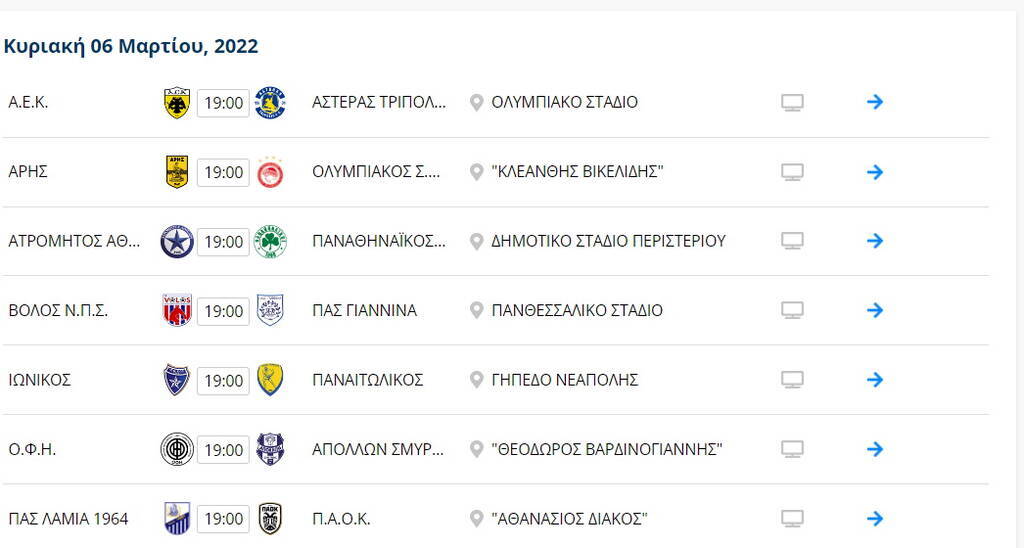Click the Volos N.P.S. club crest
Image resolution: width=1024 pixels, height=548 pixels.
(177, 310)
